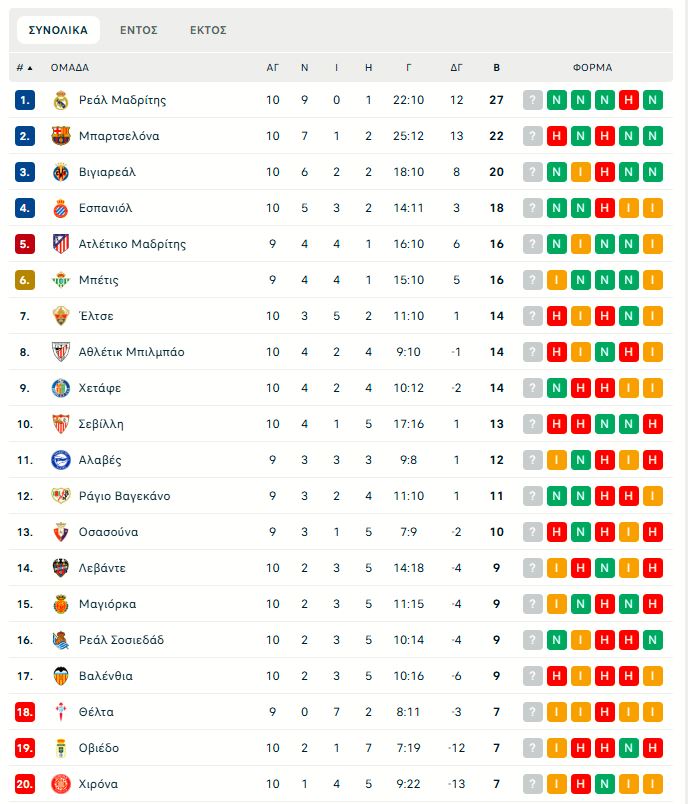Click the Villarreal yellow crest icon
688x804 pixels.
click(61, 172)
